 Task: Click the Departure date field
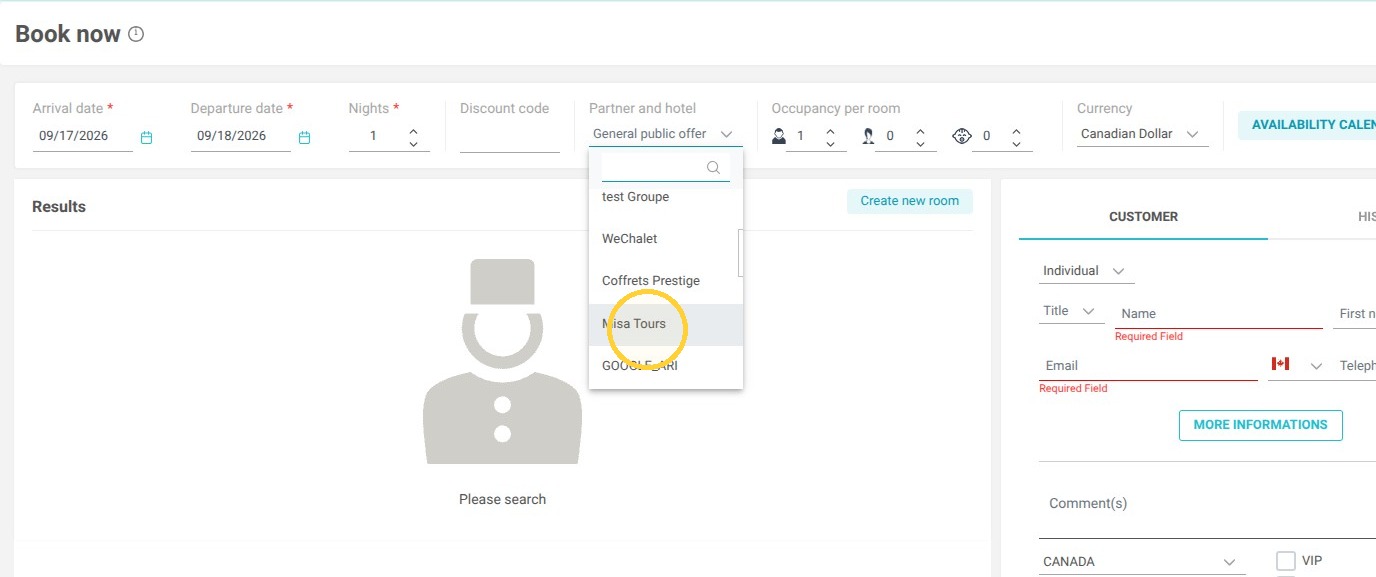point(241,136)
